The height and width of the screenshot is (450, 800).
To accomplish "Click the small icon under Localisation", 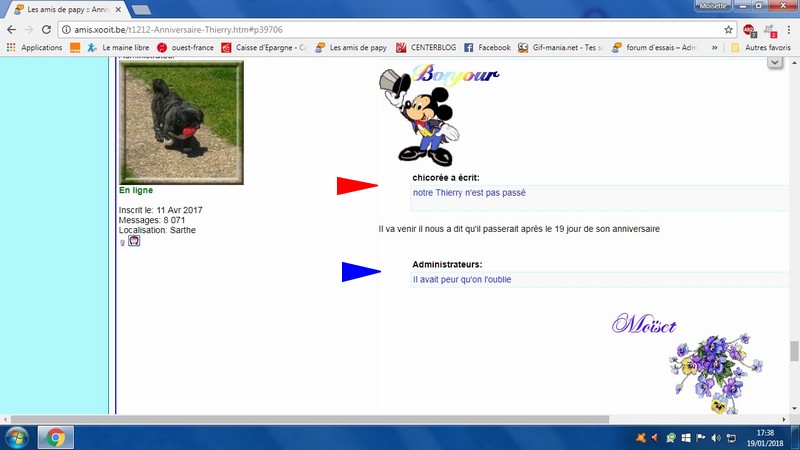I will 134,241.
